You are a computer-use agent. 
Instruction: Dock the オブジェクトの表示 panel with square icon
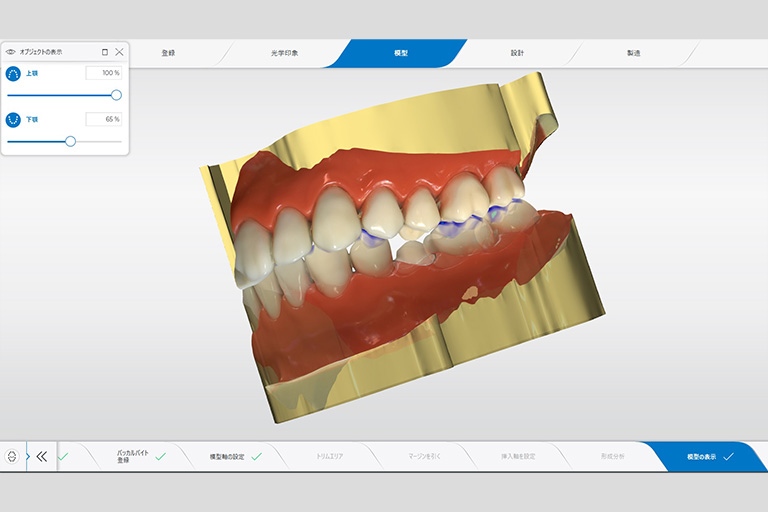point(104,51)
